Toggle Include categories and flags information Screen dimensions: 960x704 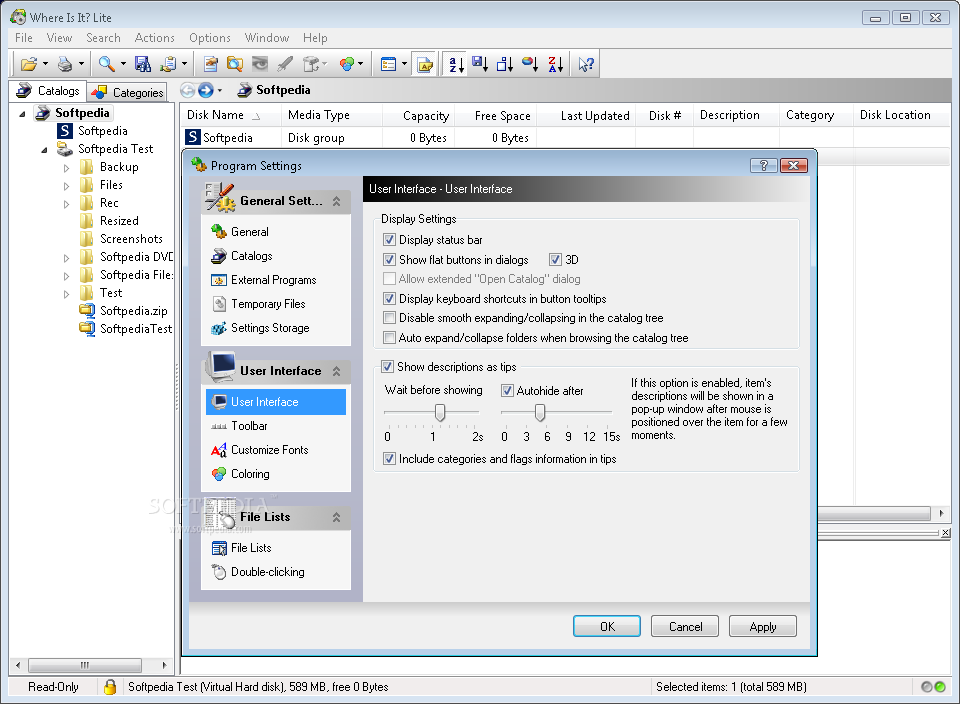tap(389, 459)
